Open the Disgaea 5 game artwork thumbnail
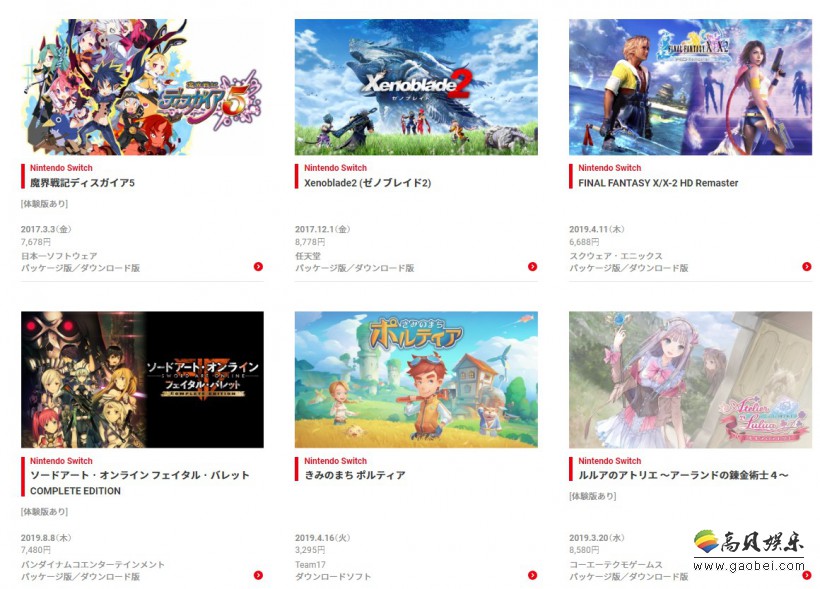Image resolution: width=820 pixels, height=589 pixels. click(x=142, y=87)
